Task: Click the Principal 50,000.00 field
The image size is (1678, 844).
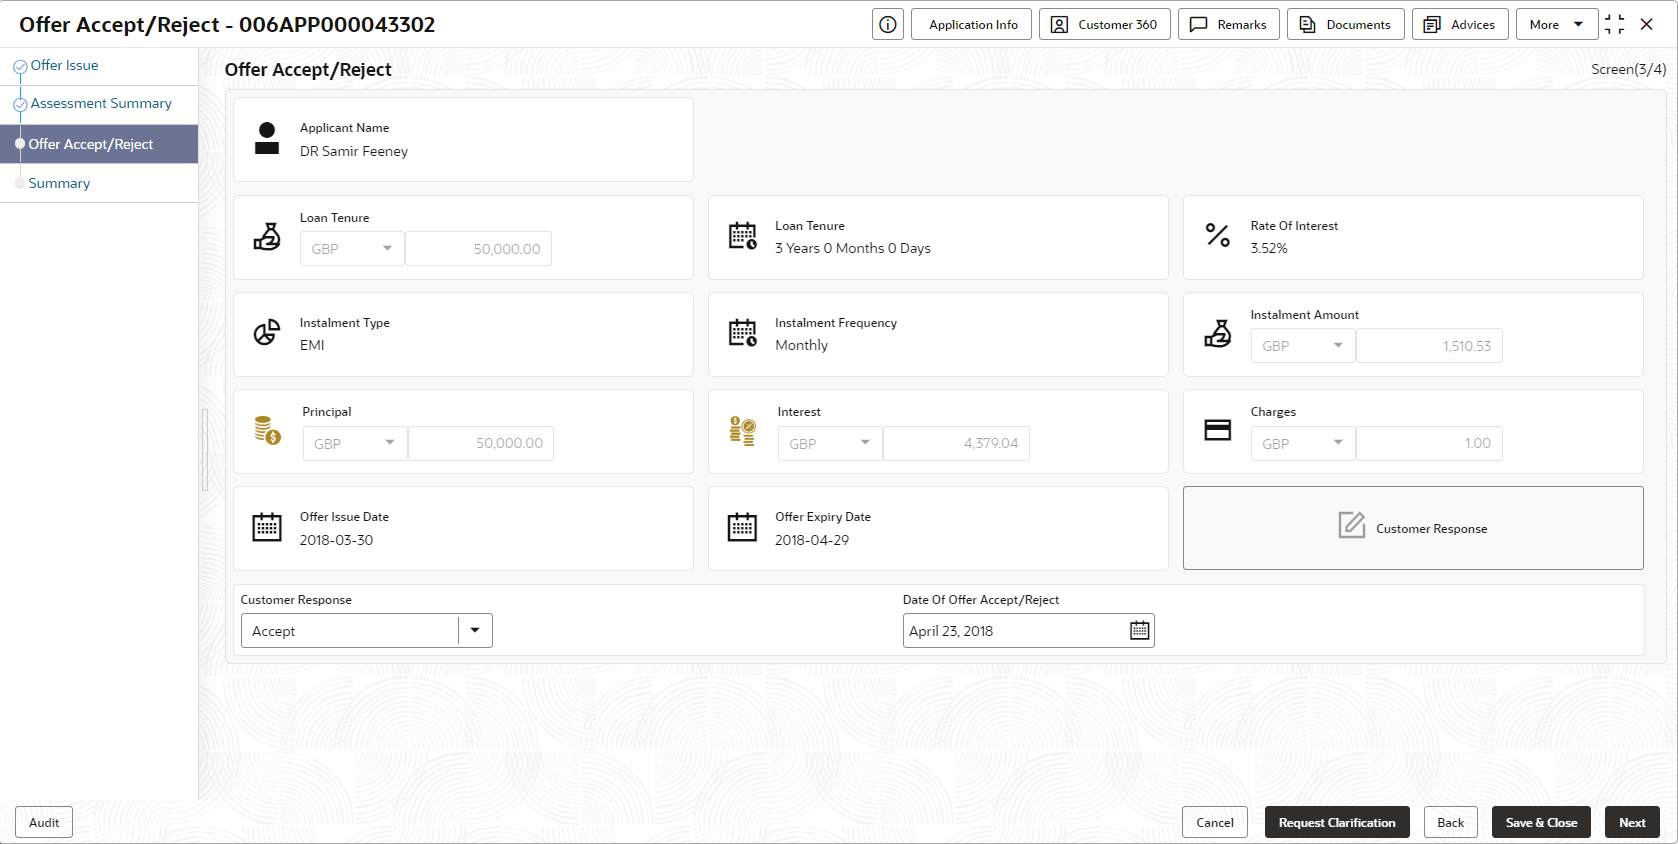Action: pyautogui.click(x=481, y=444)
